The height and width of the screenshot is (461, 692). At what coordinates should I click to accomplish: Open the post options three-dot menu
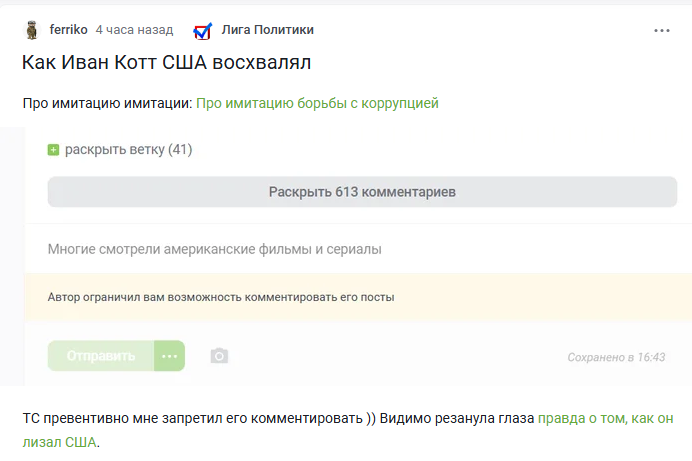[x=662, y=30]
